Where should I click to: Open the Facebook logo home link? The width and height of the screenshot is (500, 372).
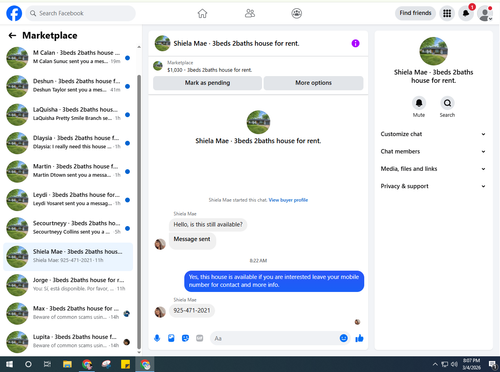point(14,13)
